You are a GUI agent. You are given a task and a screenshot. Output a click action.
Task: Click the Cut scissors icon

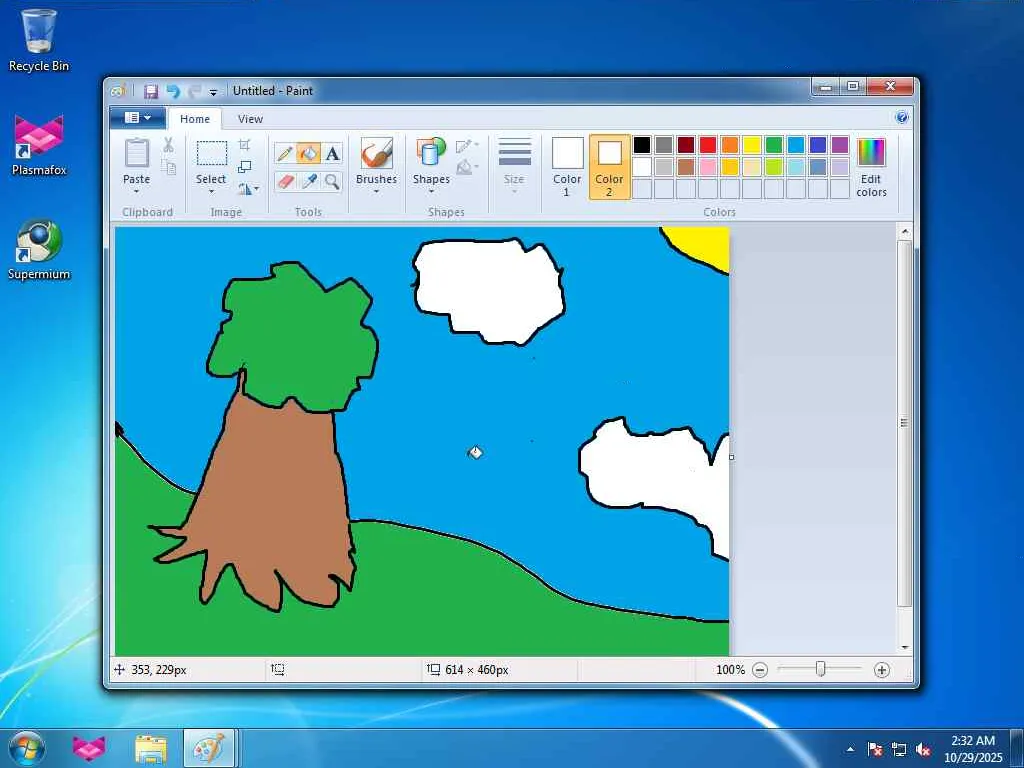click(168, 145)
